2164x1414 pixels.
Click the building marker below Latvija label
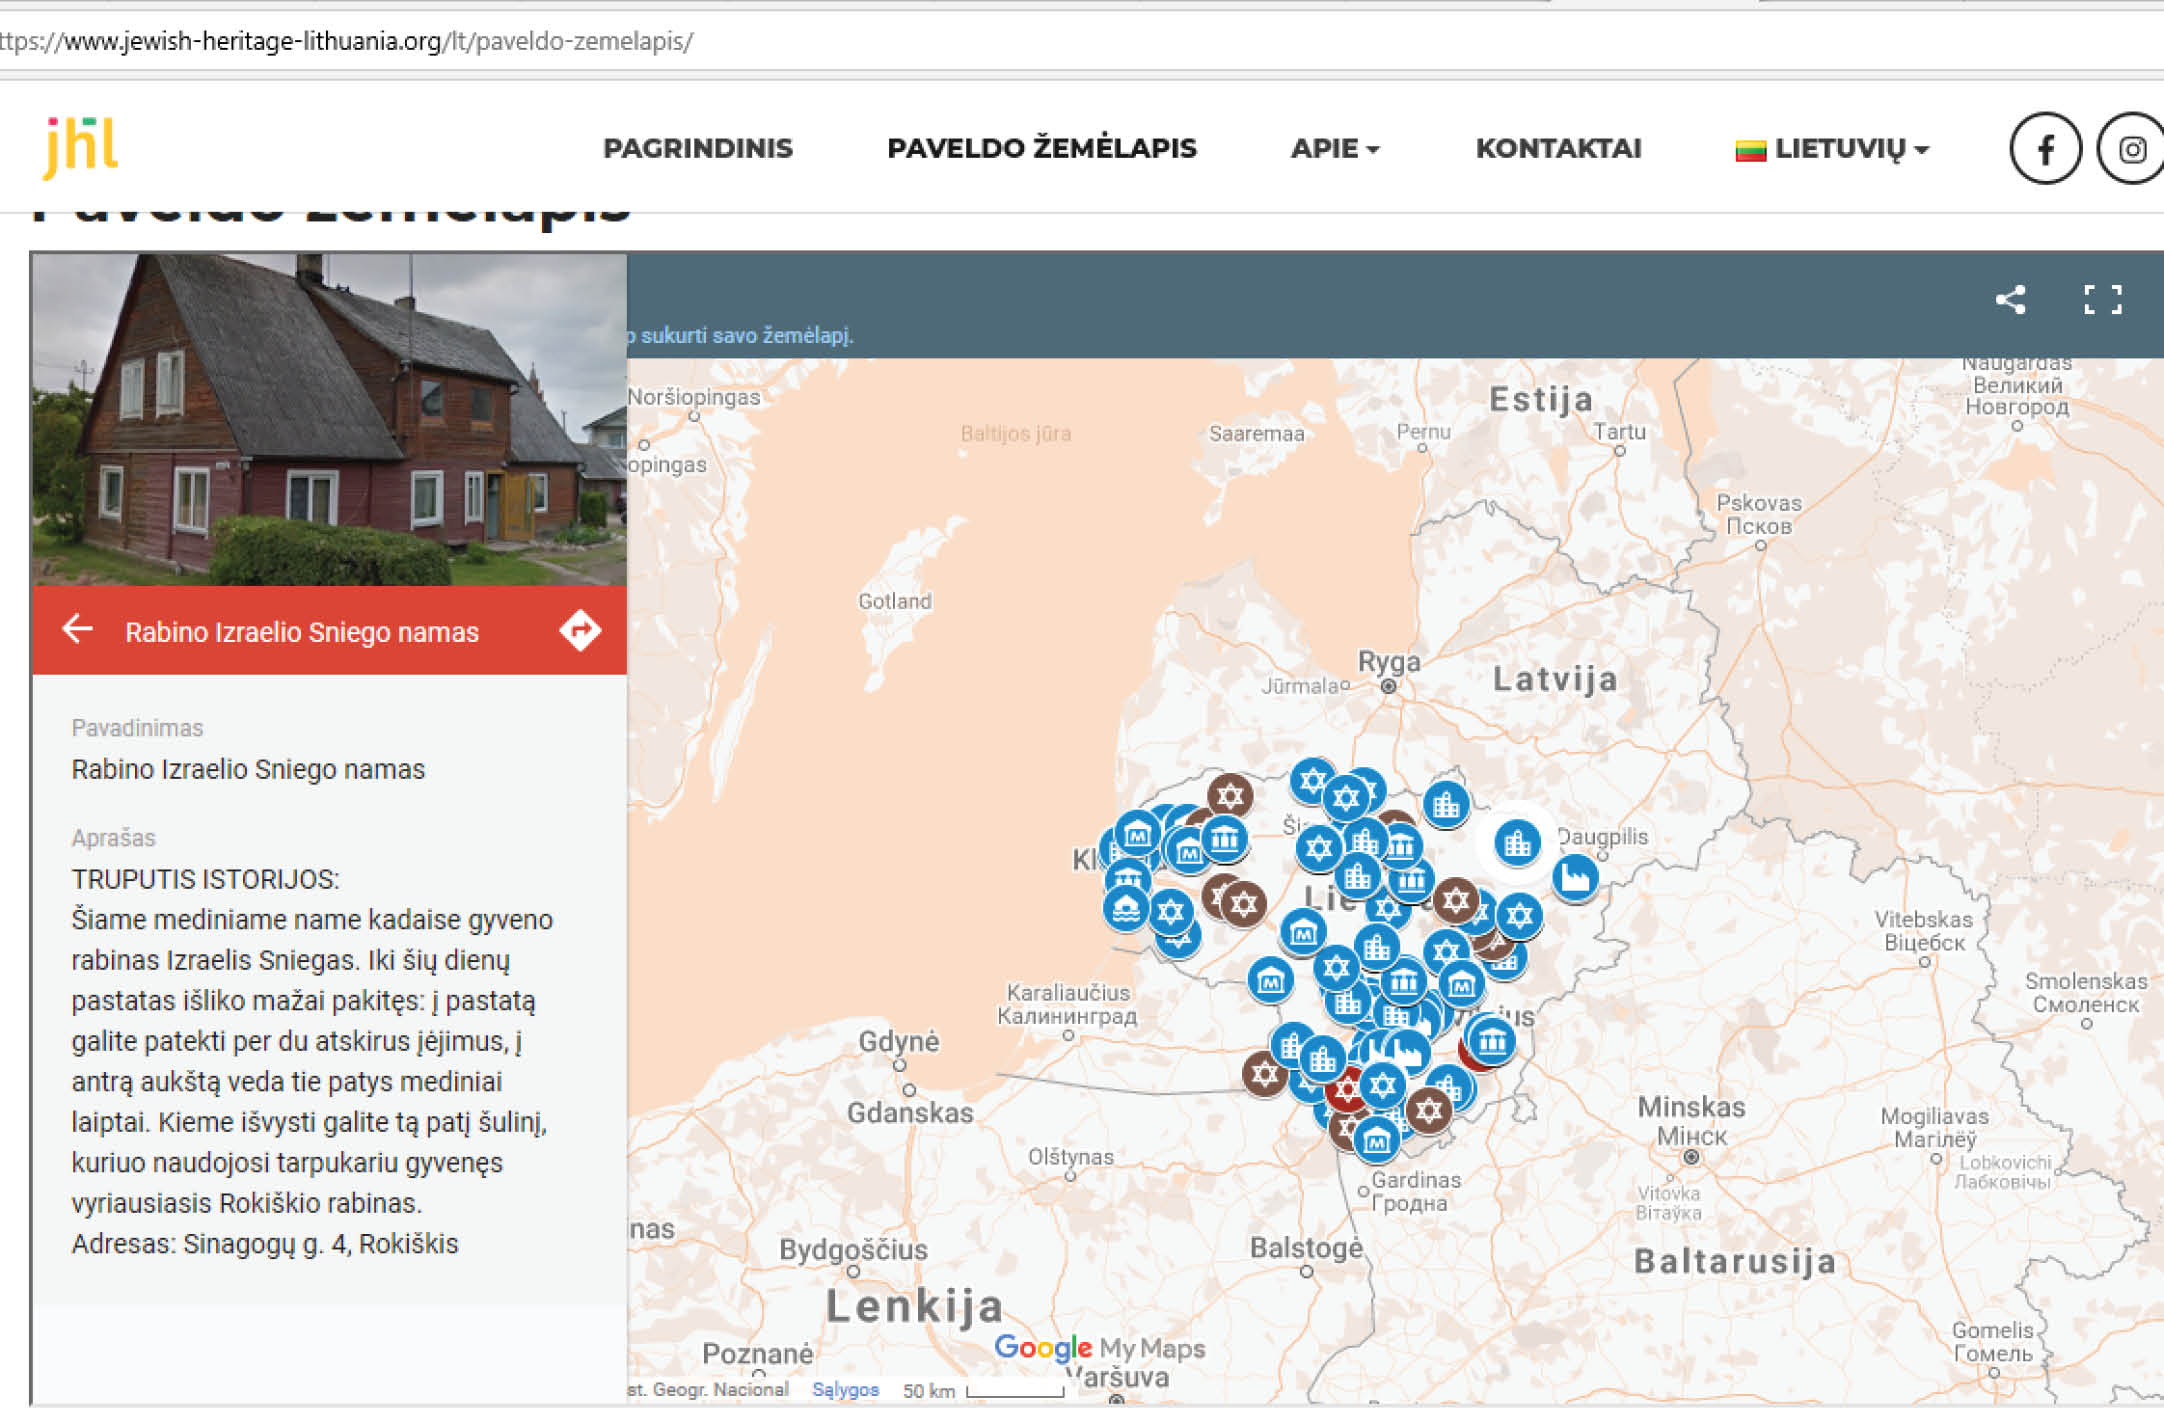coord(1445,804)
